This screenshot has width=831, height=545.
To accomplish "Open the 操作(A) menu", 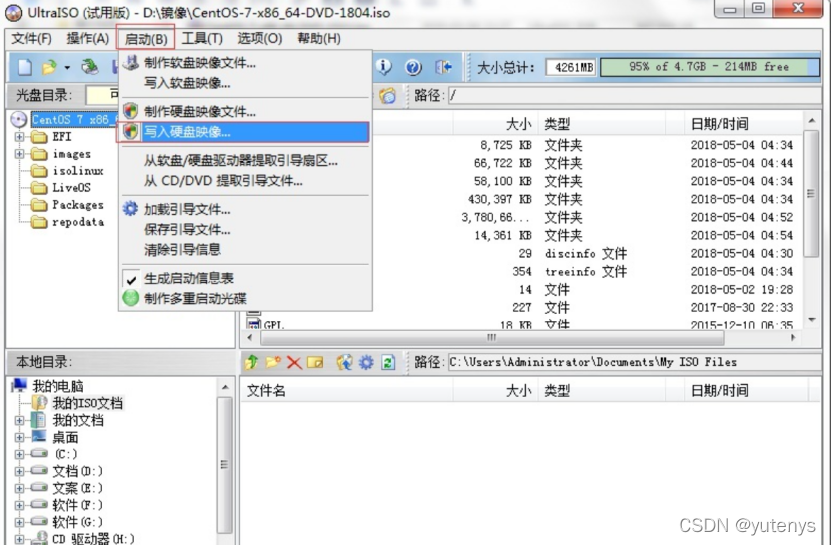I will click(88, 38).
